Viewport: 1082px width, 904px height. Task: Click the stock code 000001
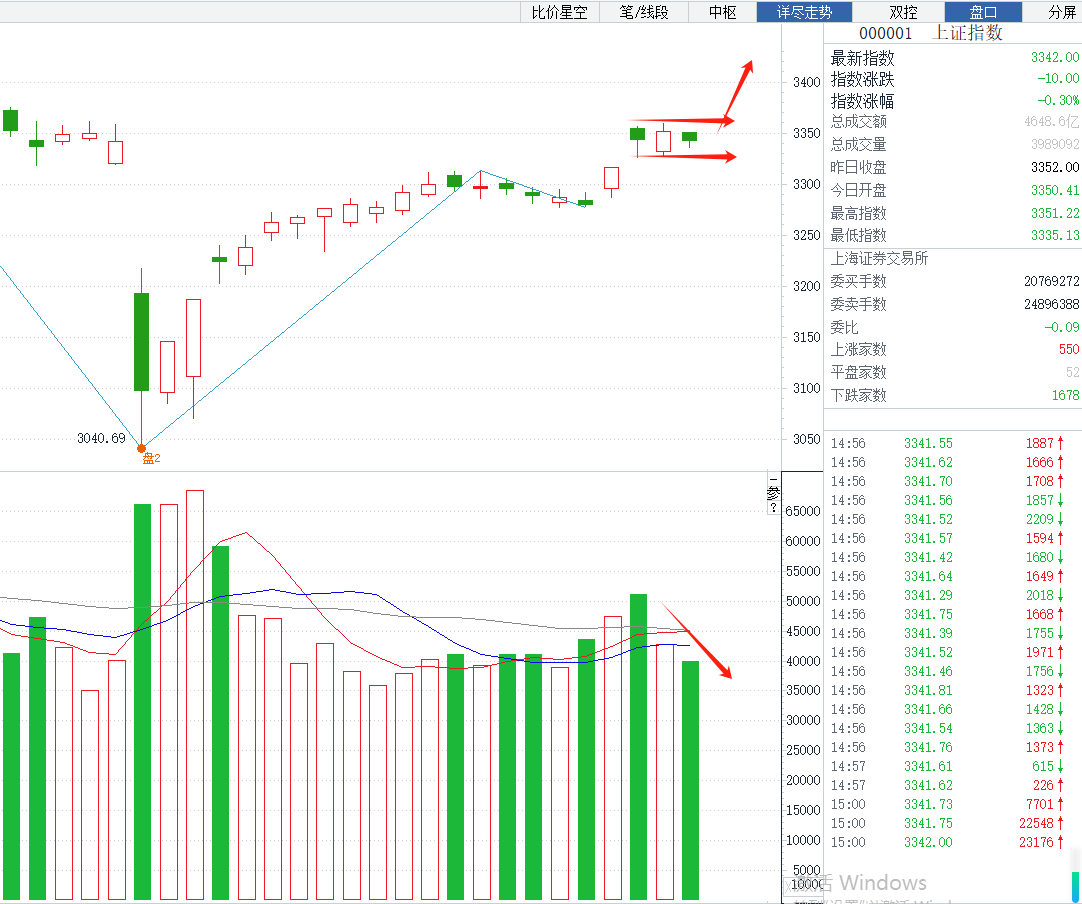coord(886,33)
